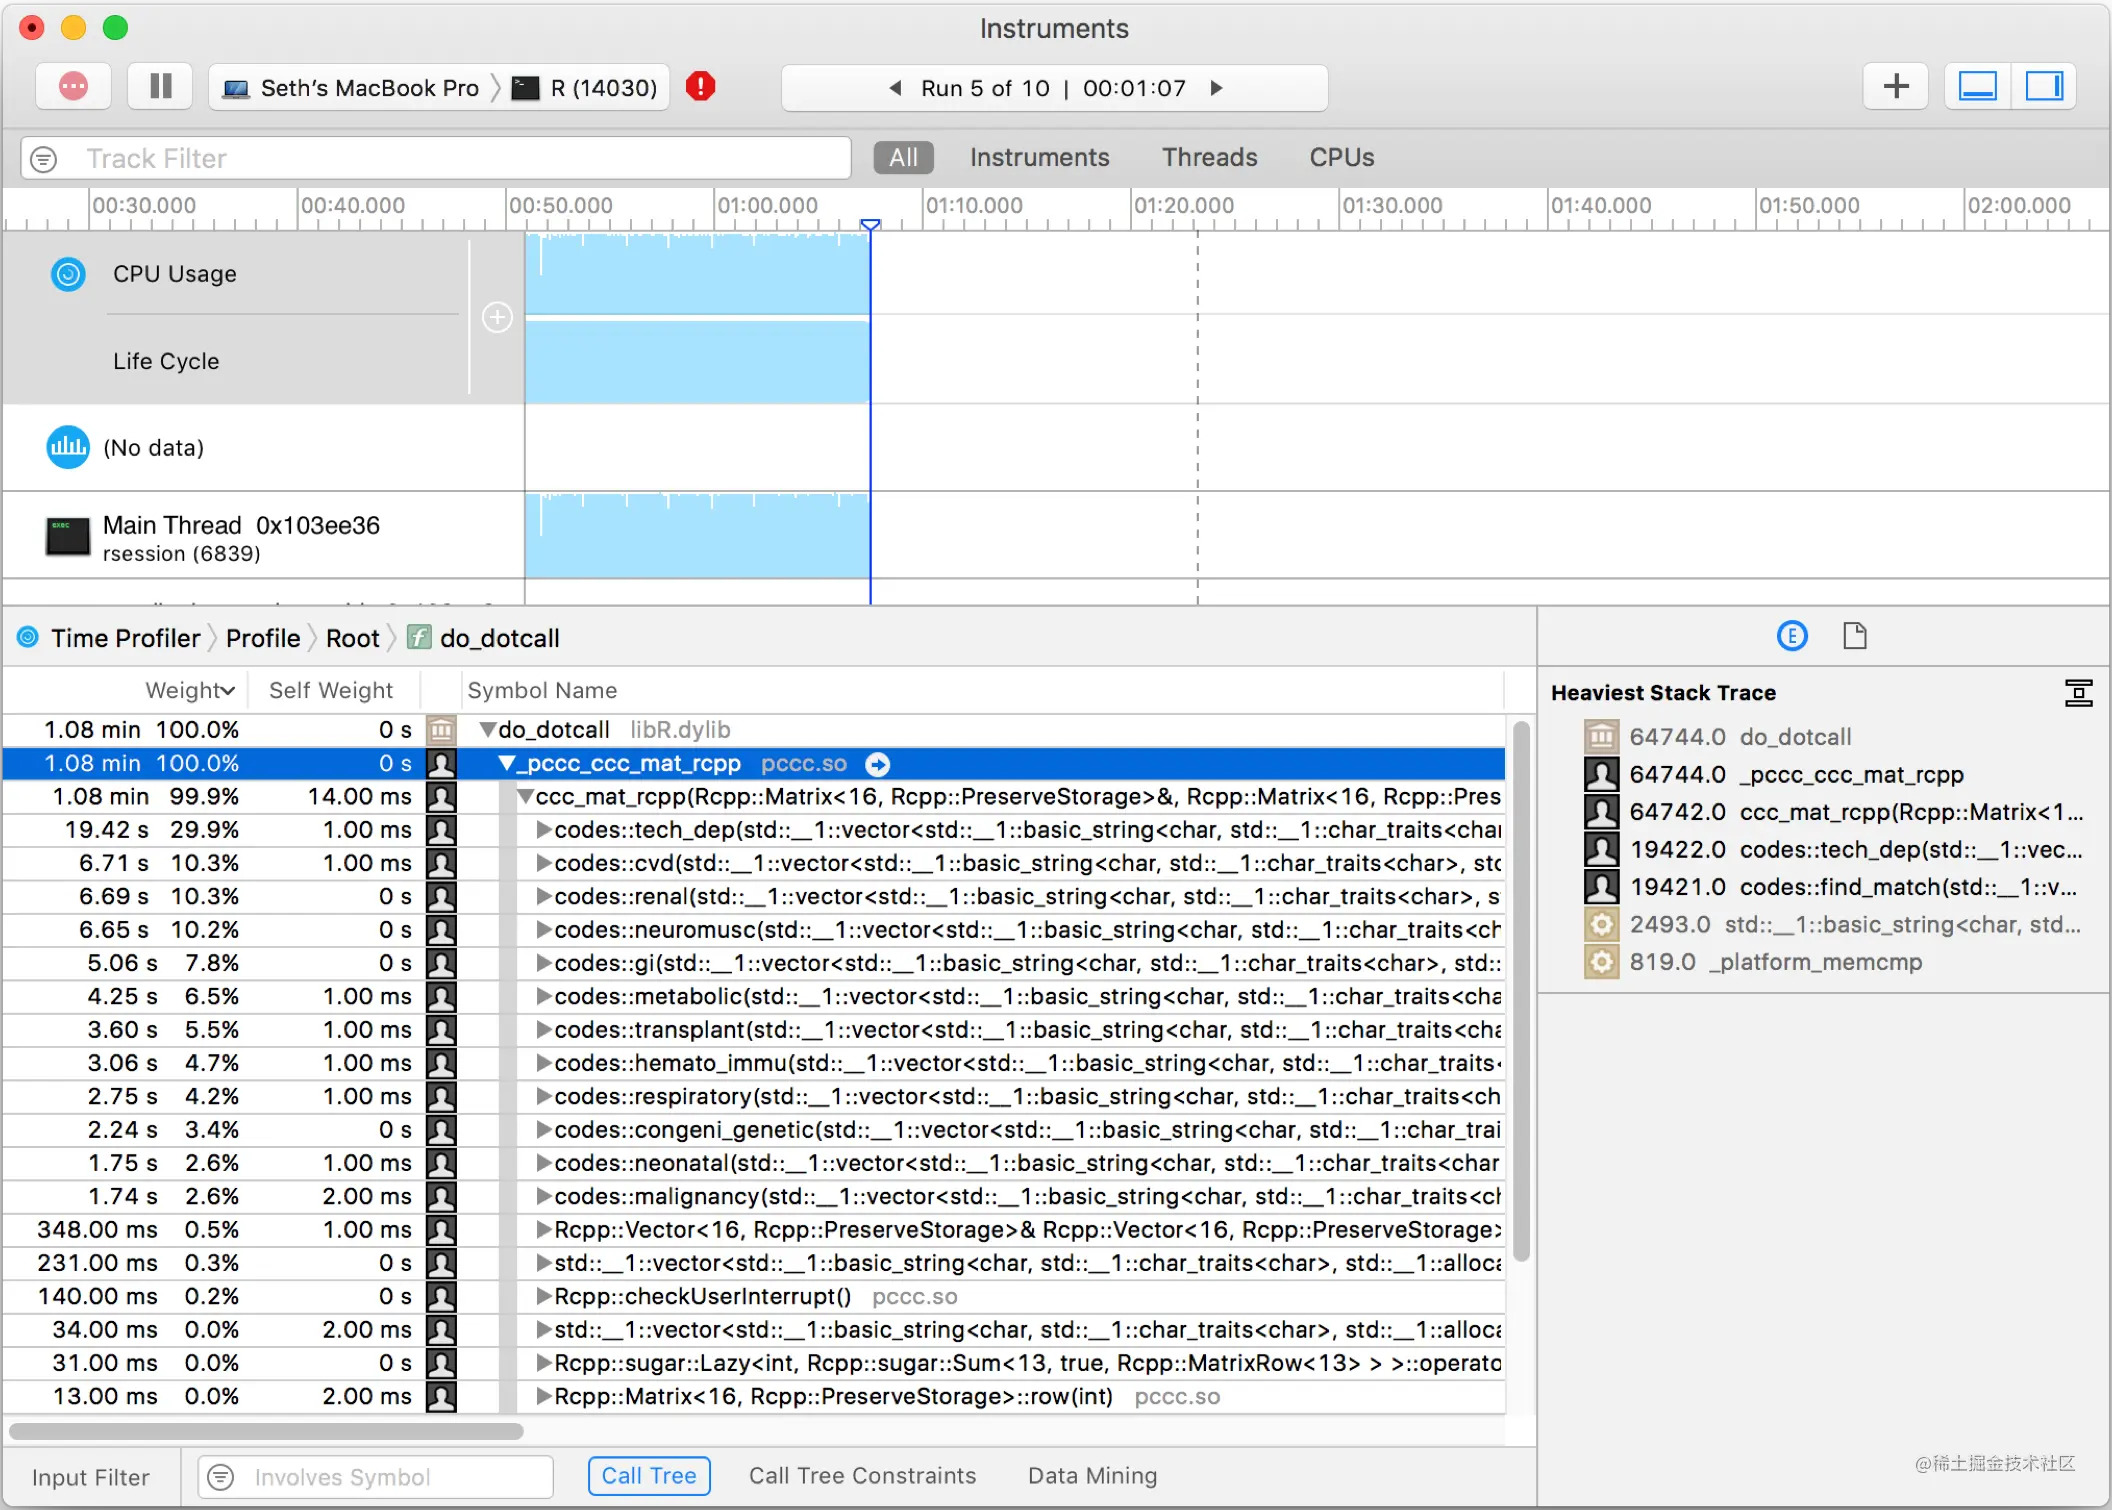Collapse the do_dotcall tree row
The width and height of the screenshot is (2112, 1510).
click(x=487, y=730)
